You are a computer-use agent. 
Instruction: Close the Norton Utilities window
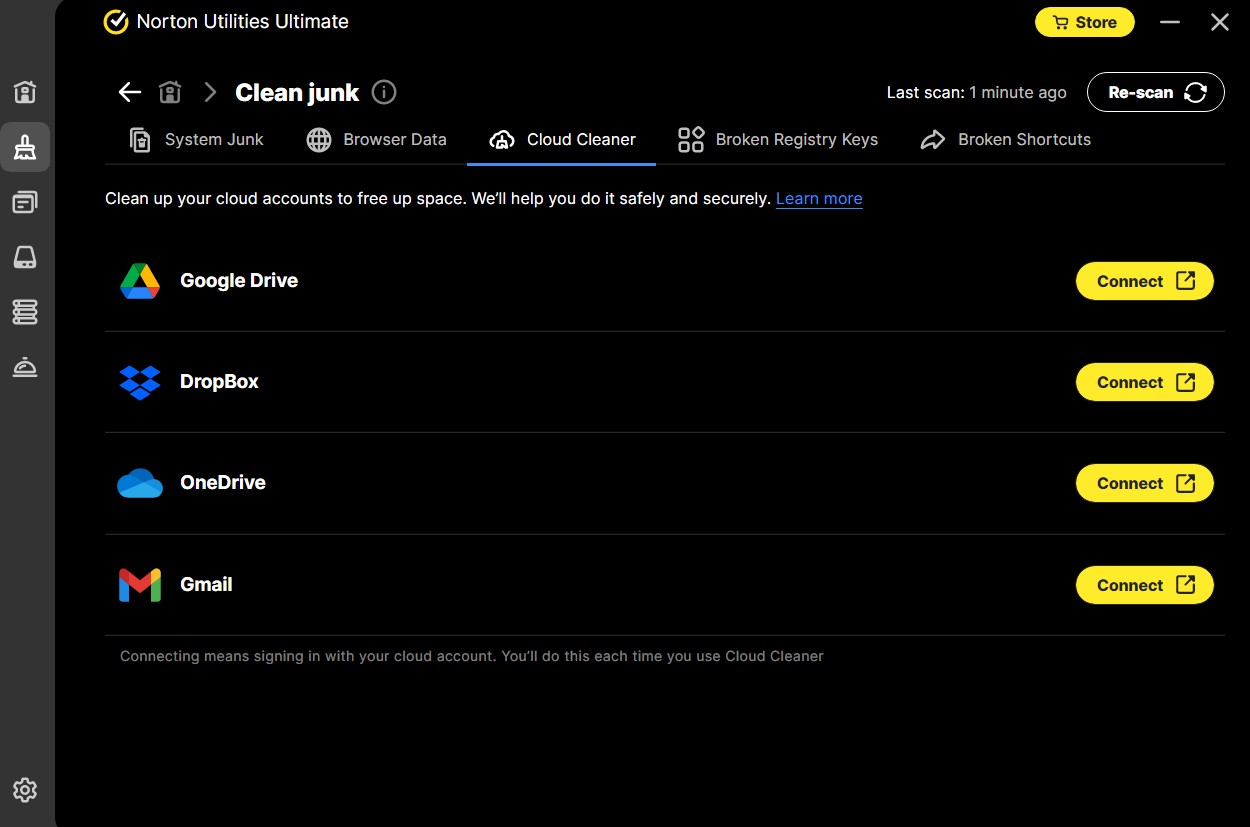1220,22
